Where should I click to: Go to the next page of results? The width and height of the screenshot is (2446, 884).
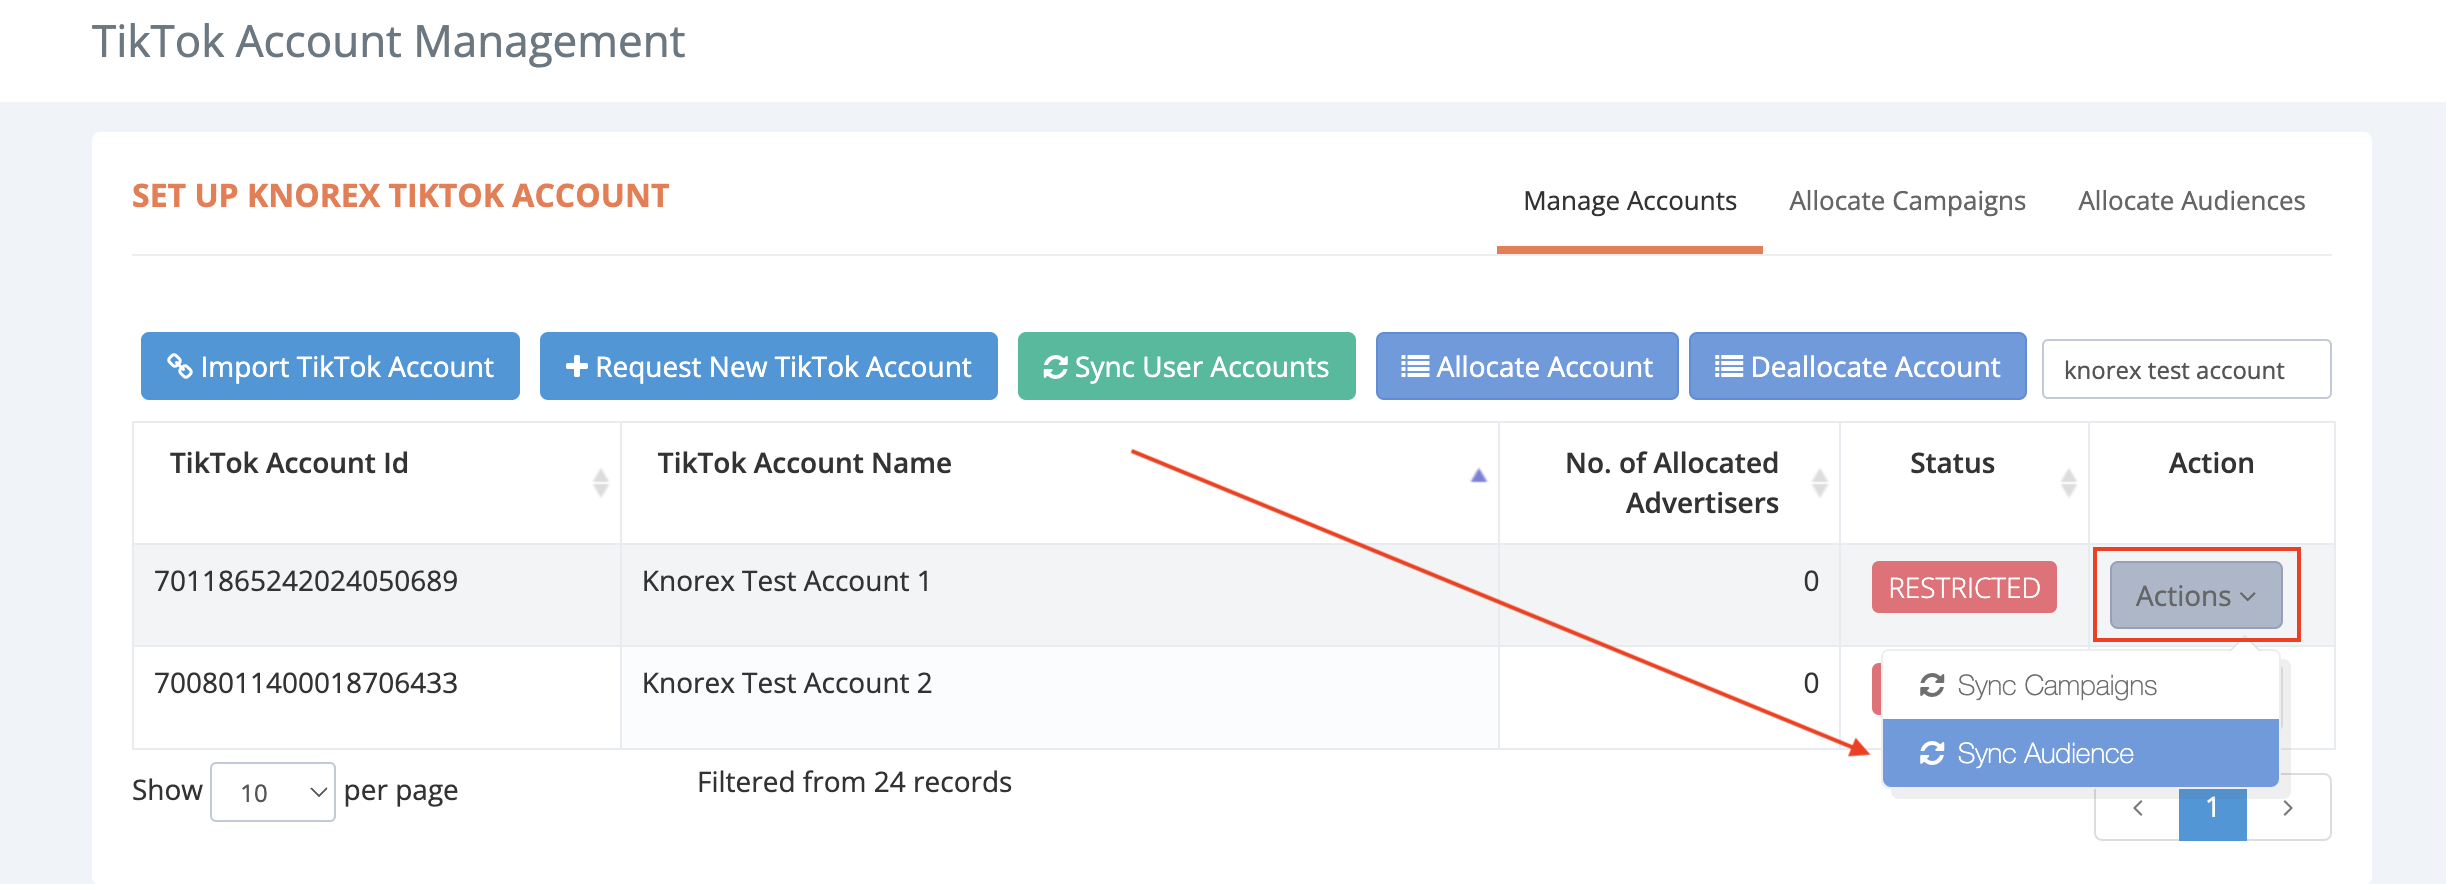click(x=2288, y=807)
